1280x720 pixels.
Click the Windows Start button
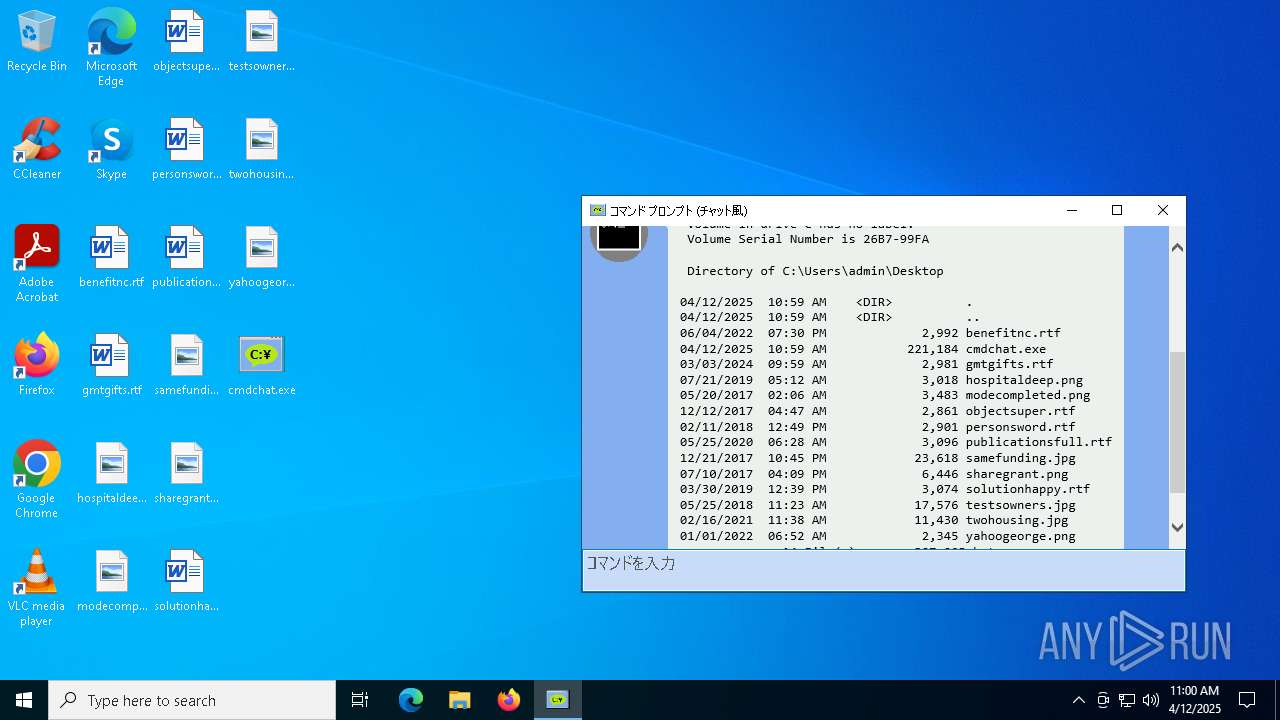tap(24, 700)
